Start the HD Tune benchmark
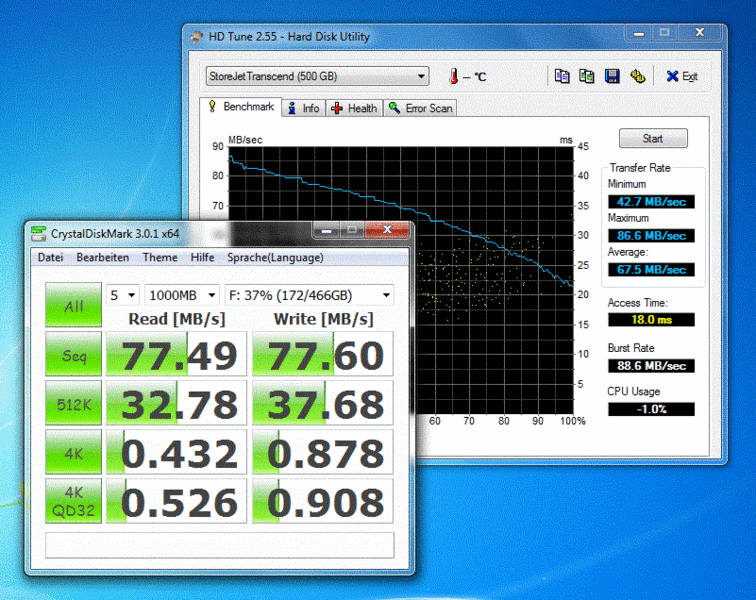 click(x=653, y=138)
